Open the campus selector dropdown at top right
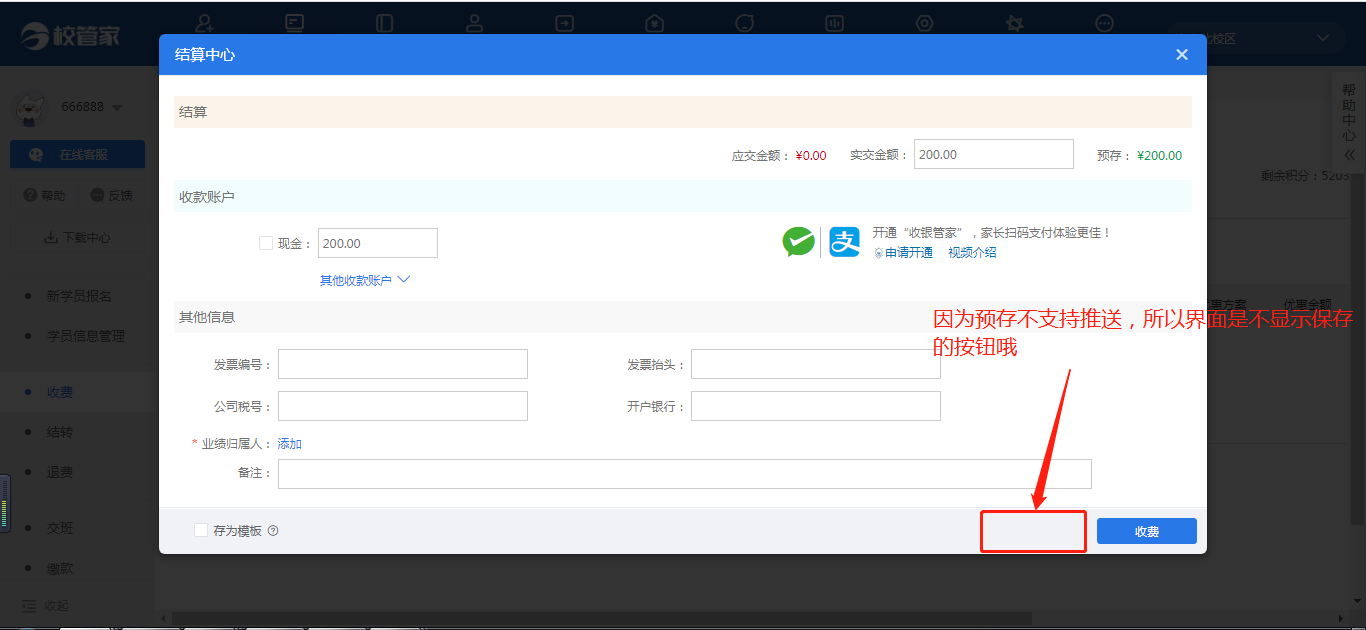This screenshot has height=630, width=1366. pyautogui.click(x=1258, y=38)
